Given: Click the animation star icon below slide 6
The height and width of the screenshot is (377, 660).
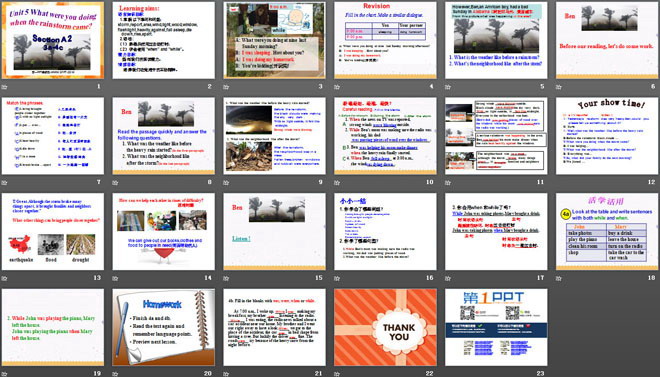Looking at the screenshot, I should (559, 87).
